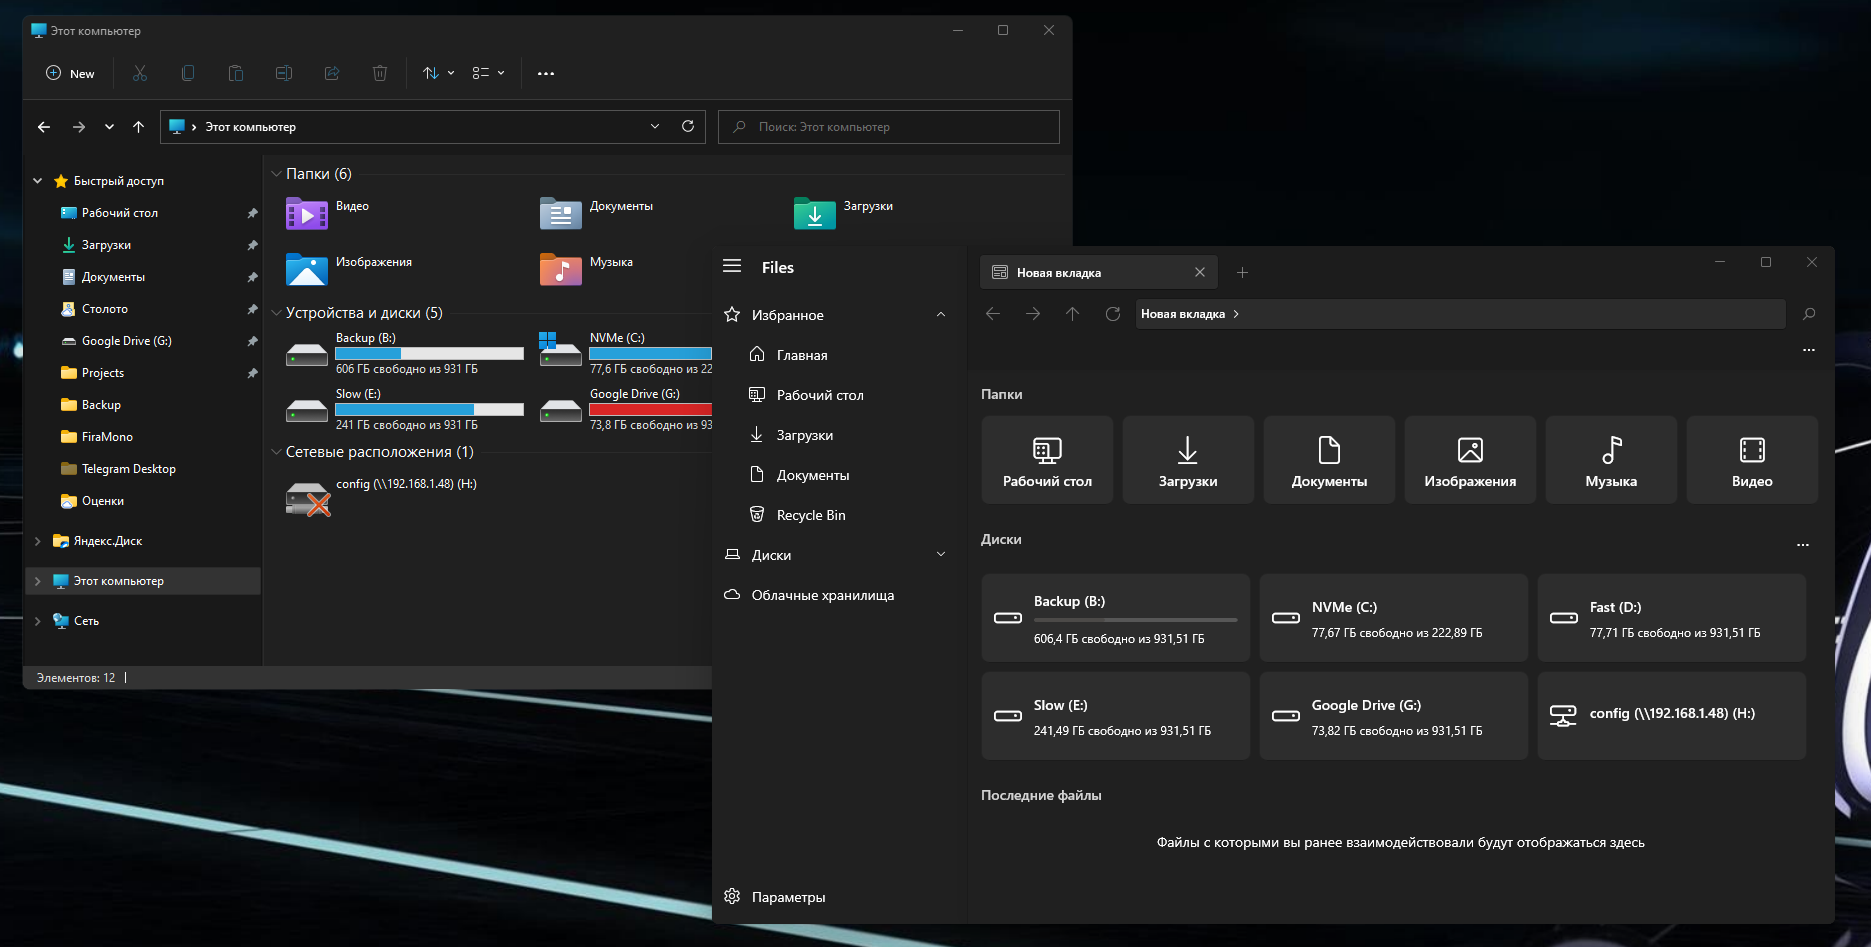Open the Backup (B:) drive card in Files
This screenshot has width=1871, height=947.
tap(1115, 618)
